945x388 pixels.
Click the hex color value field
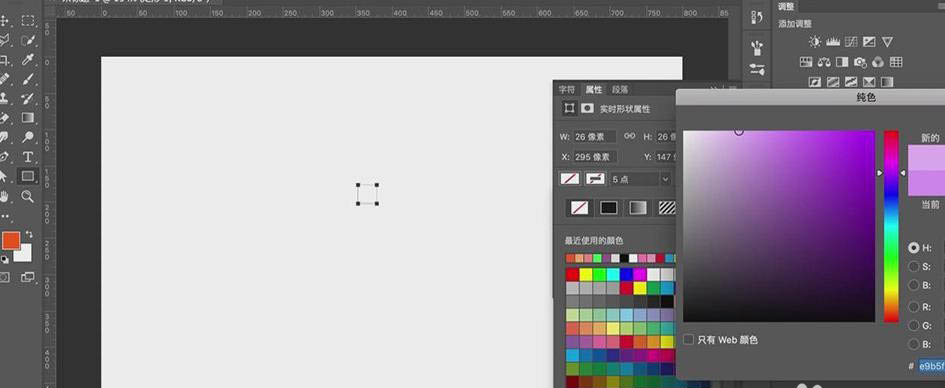[931, 366]
